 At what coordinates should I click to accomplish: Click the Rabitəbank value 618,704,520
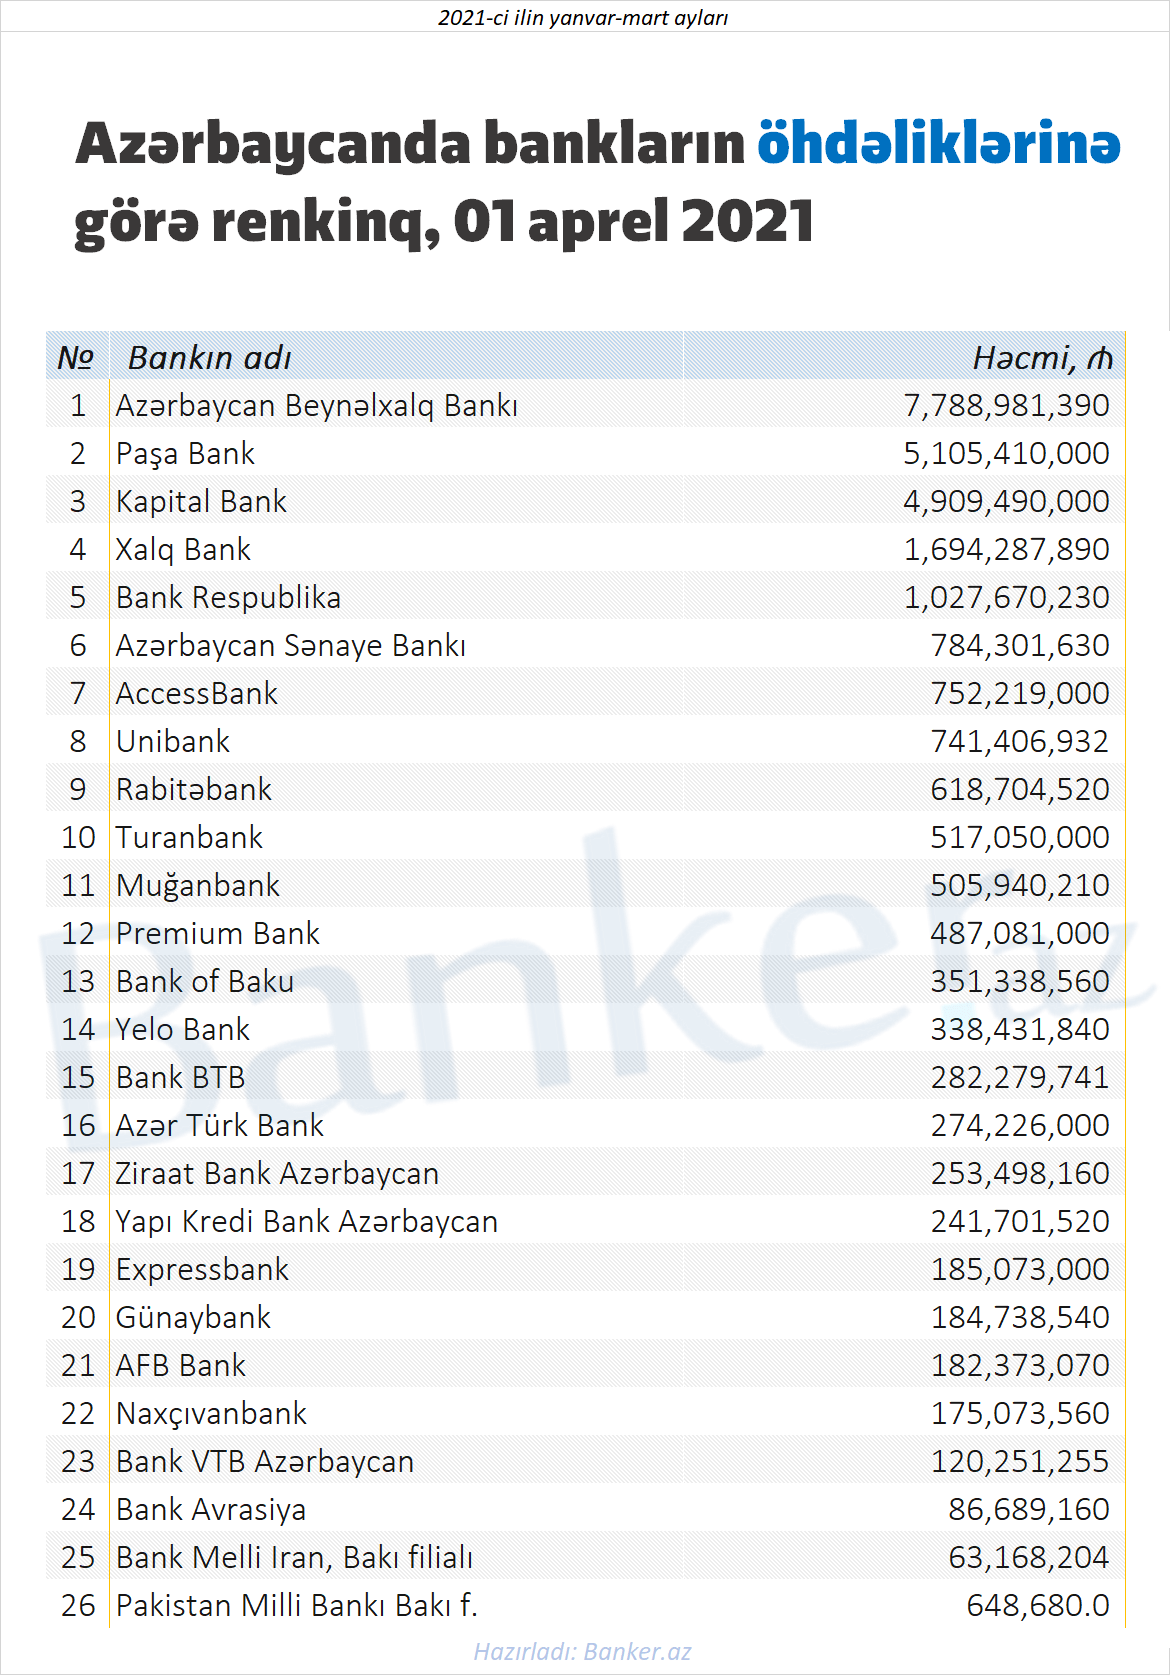[x=1020, y=789]
